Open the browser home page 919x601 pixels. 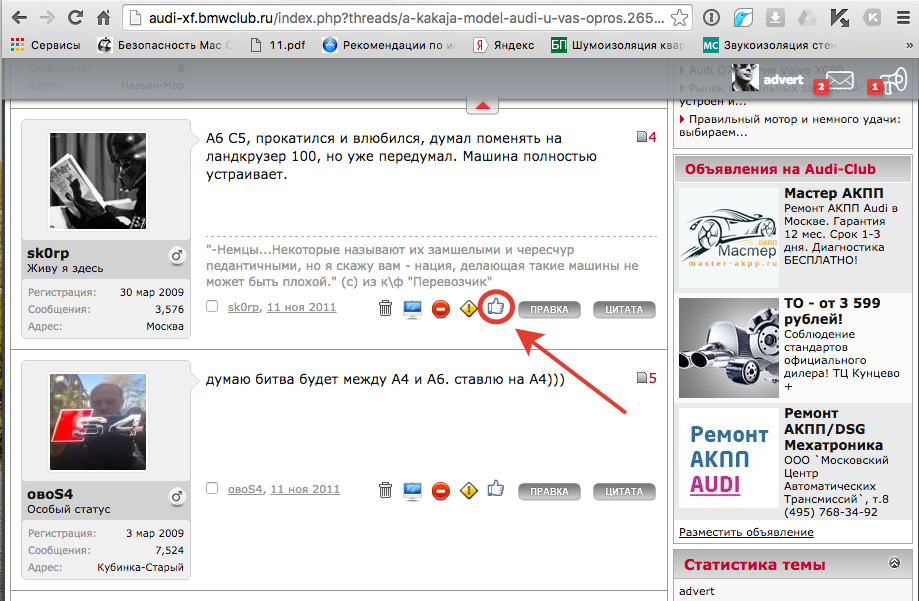click(x=104, y=18)
